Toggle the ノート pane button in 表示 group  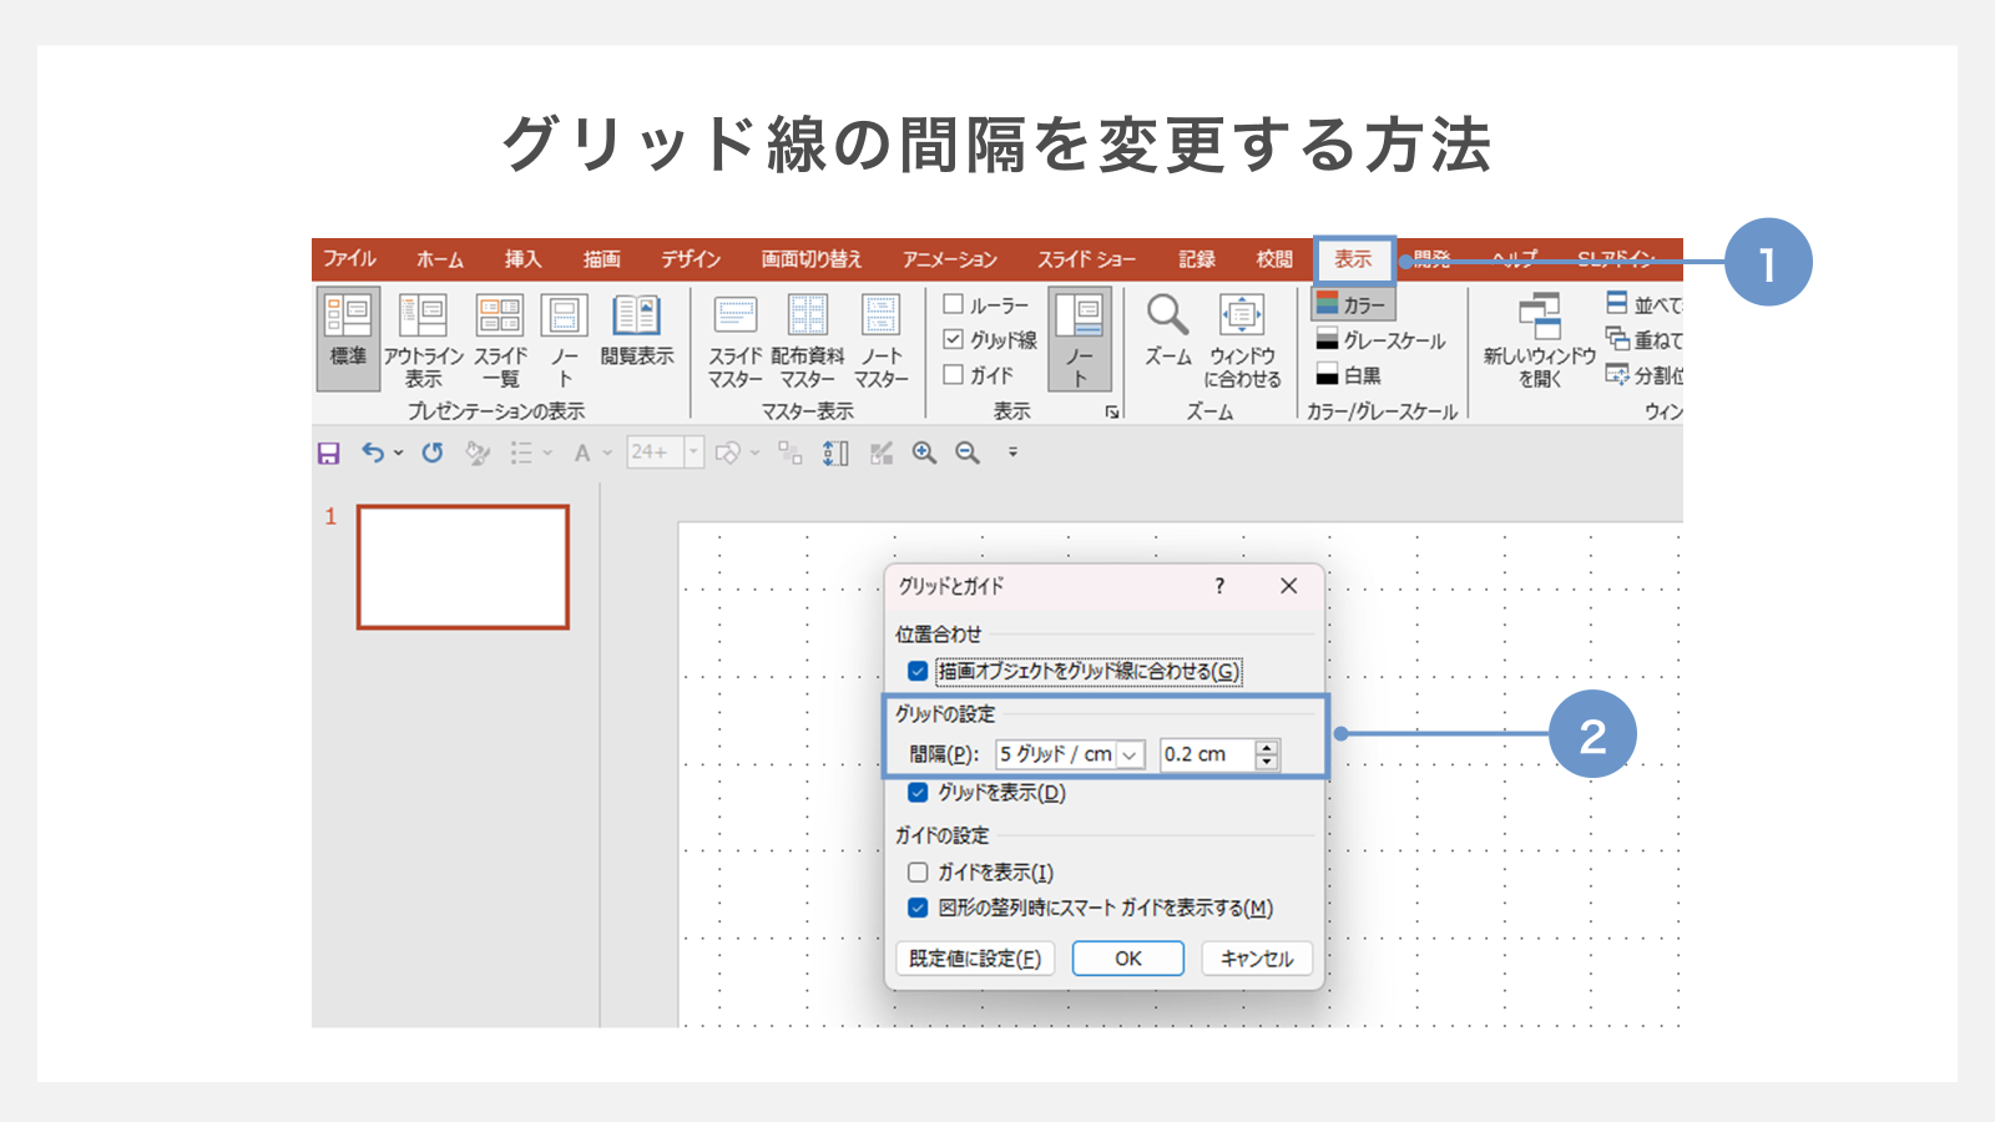1079,339
